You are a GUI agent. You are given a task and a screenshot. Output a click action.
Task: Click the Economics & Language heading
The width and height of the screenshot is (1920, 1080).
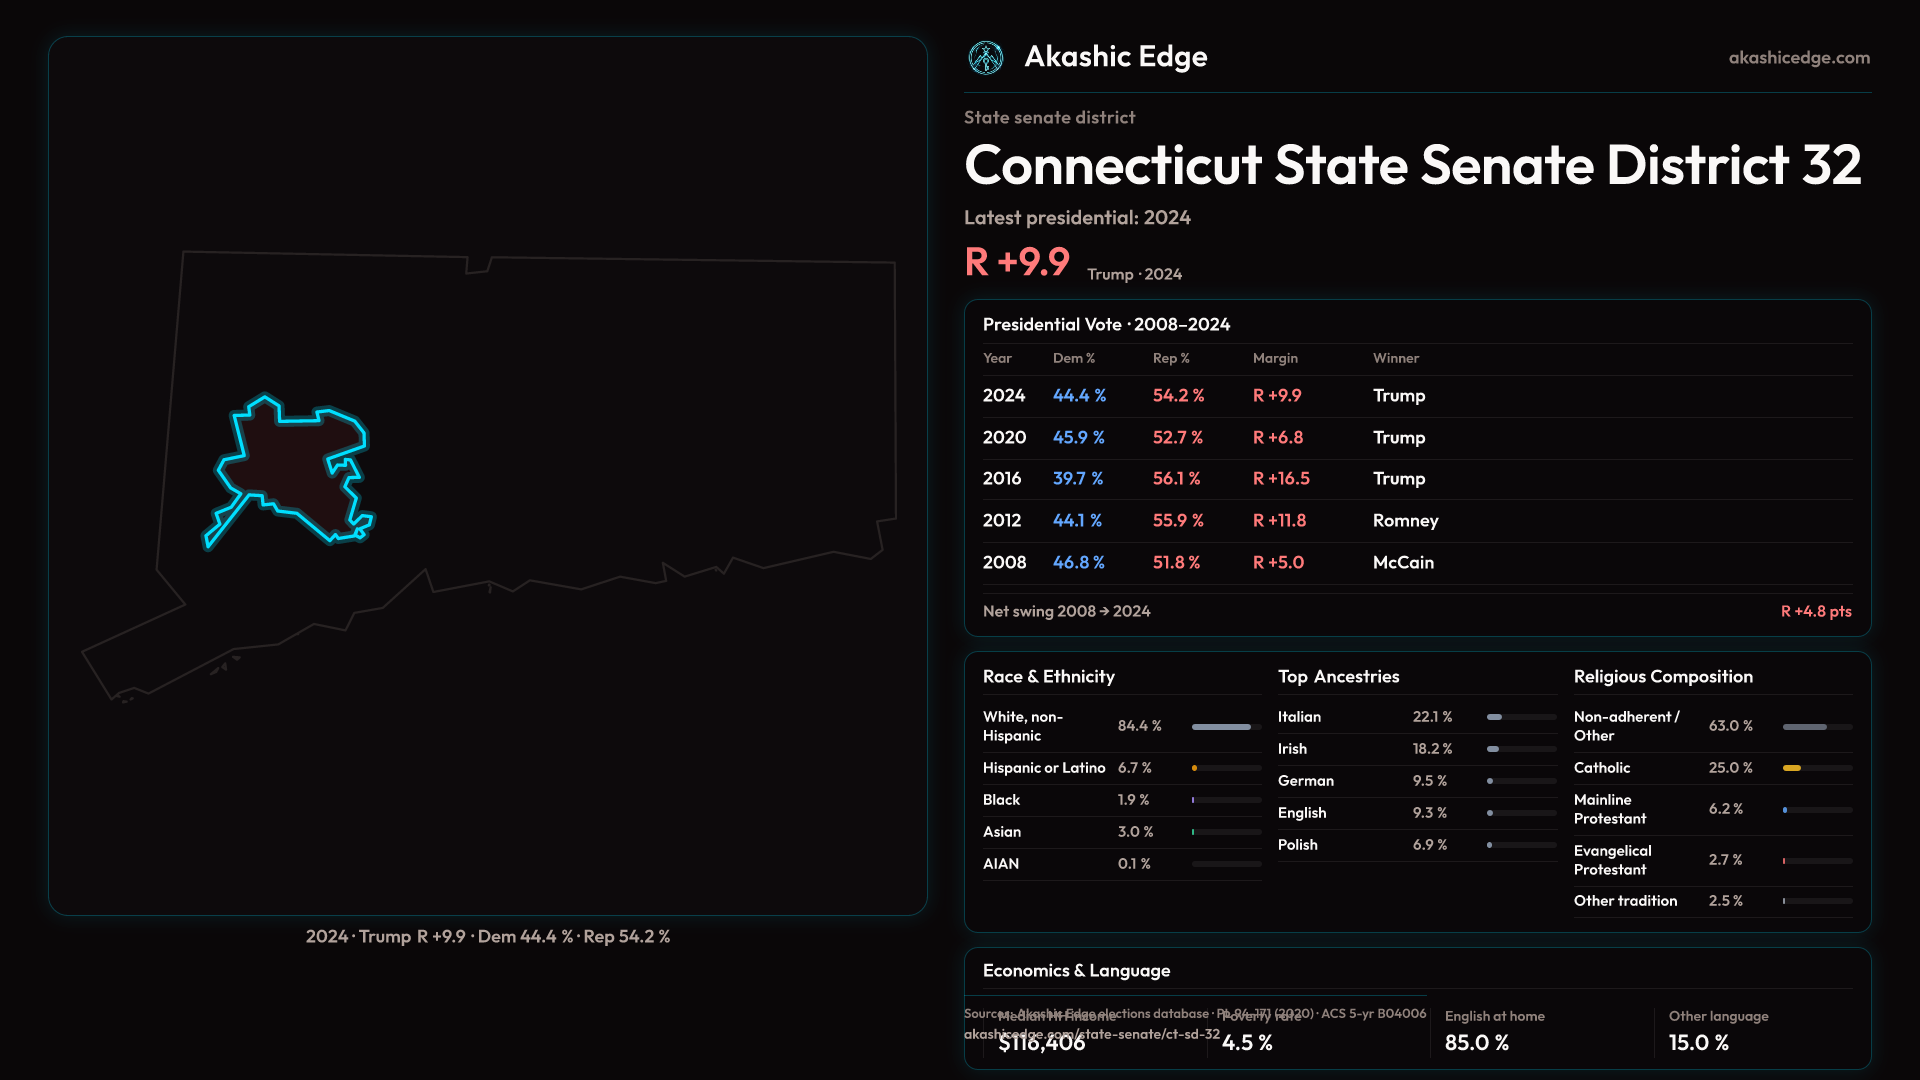[1076, 971]
